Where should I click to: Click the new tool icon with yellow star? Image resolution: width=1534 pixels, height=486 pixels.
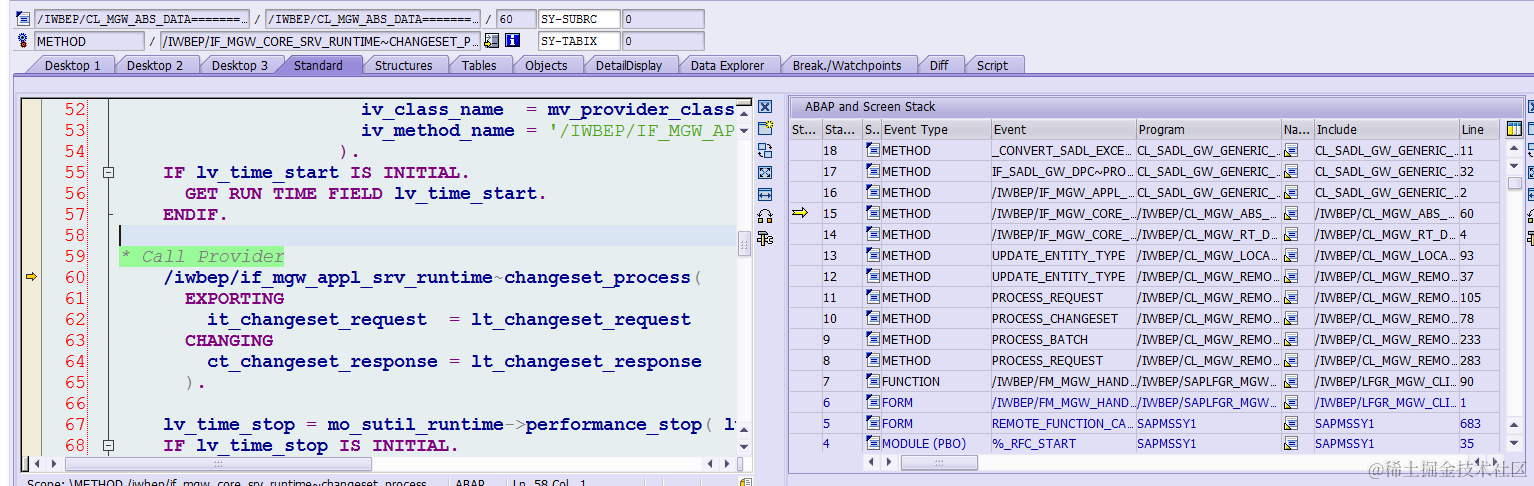(765, 129)
